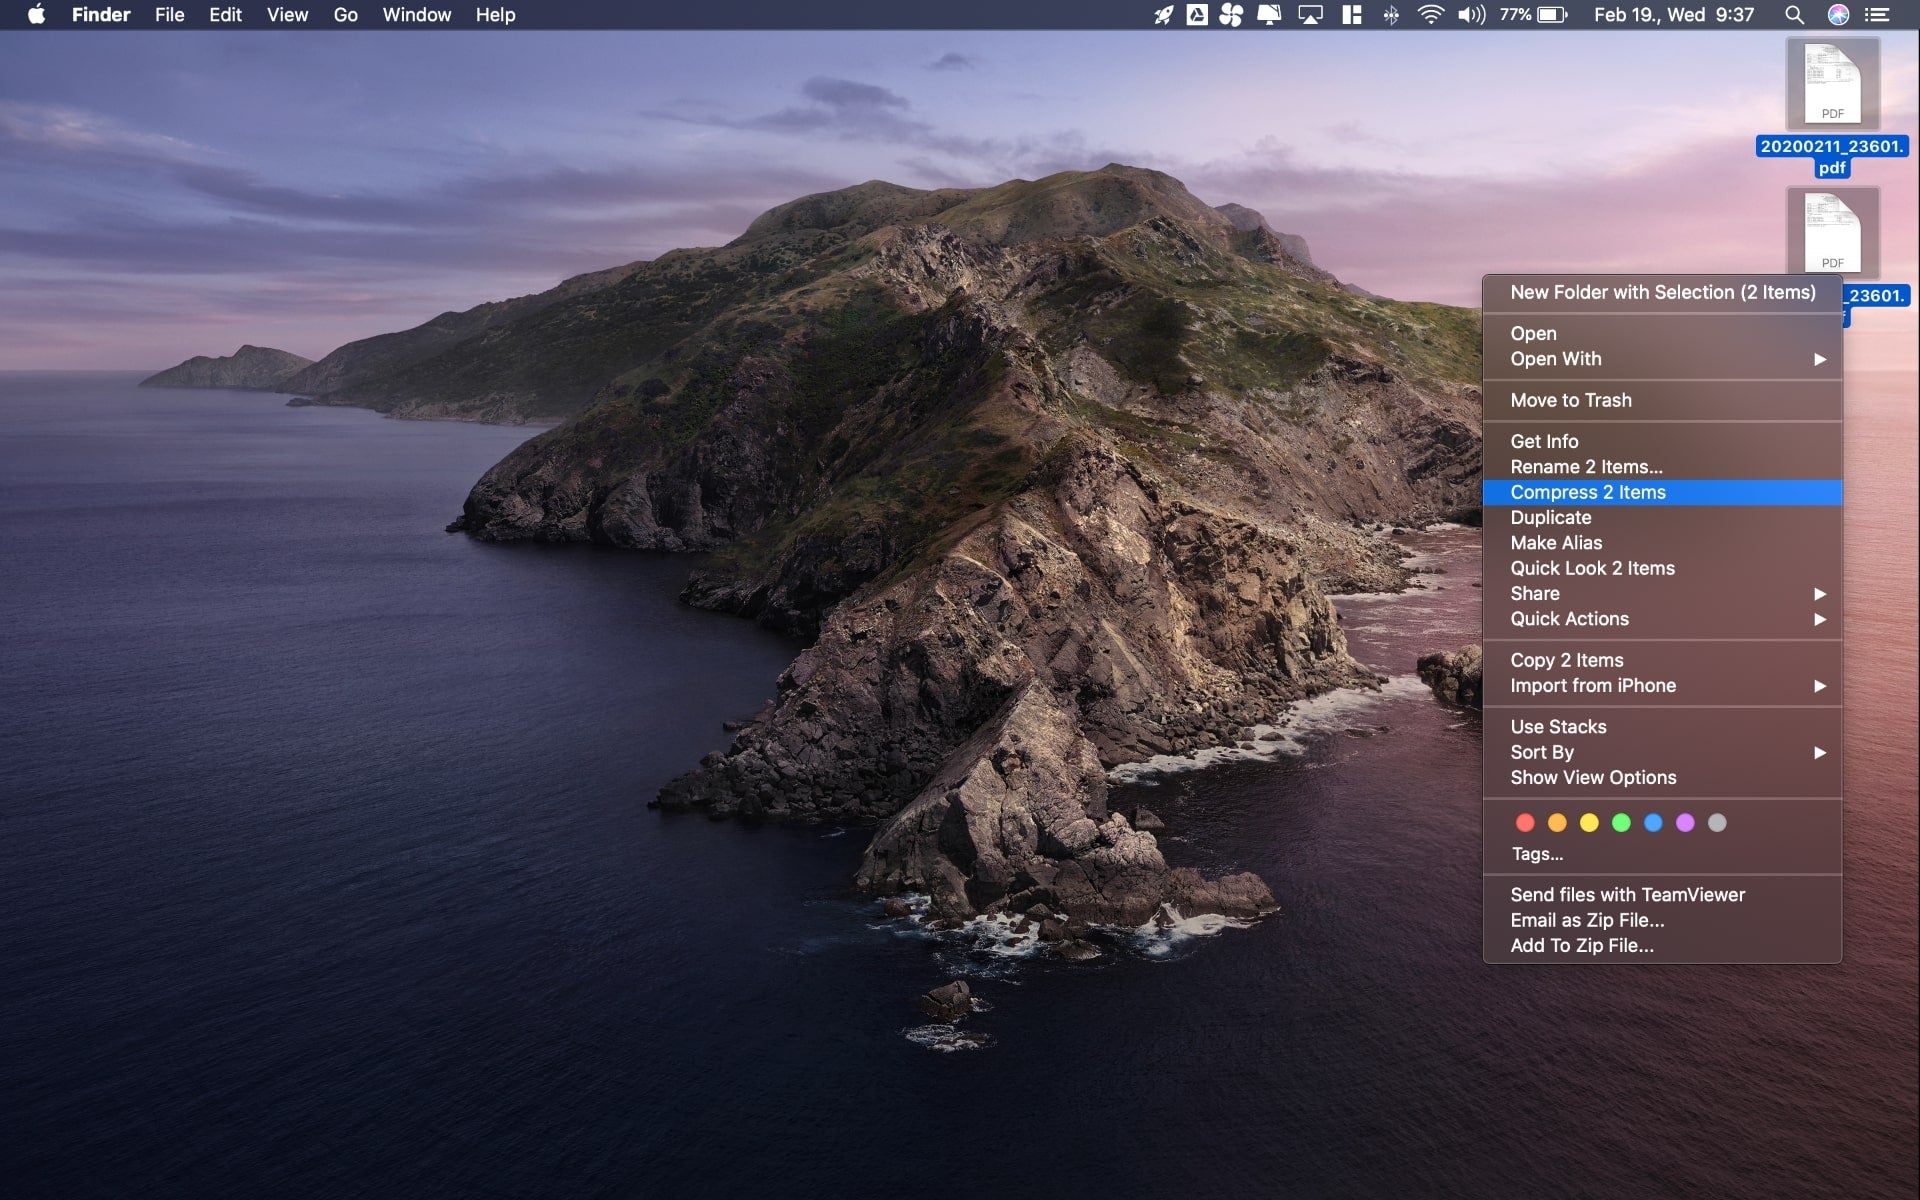Click the date and time in menu bar
Screen dimensions: 1920x1200
coord(1673,15)
